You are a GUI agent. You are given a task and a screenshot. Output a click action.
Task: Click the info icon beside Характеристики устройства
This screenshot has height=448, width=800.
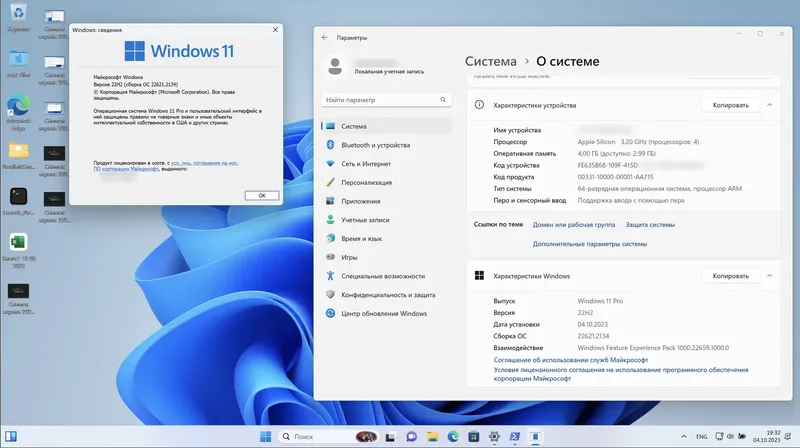pos(479,105)
